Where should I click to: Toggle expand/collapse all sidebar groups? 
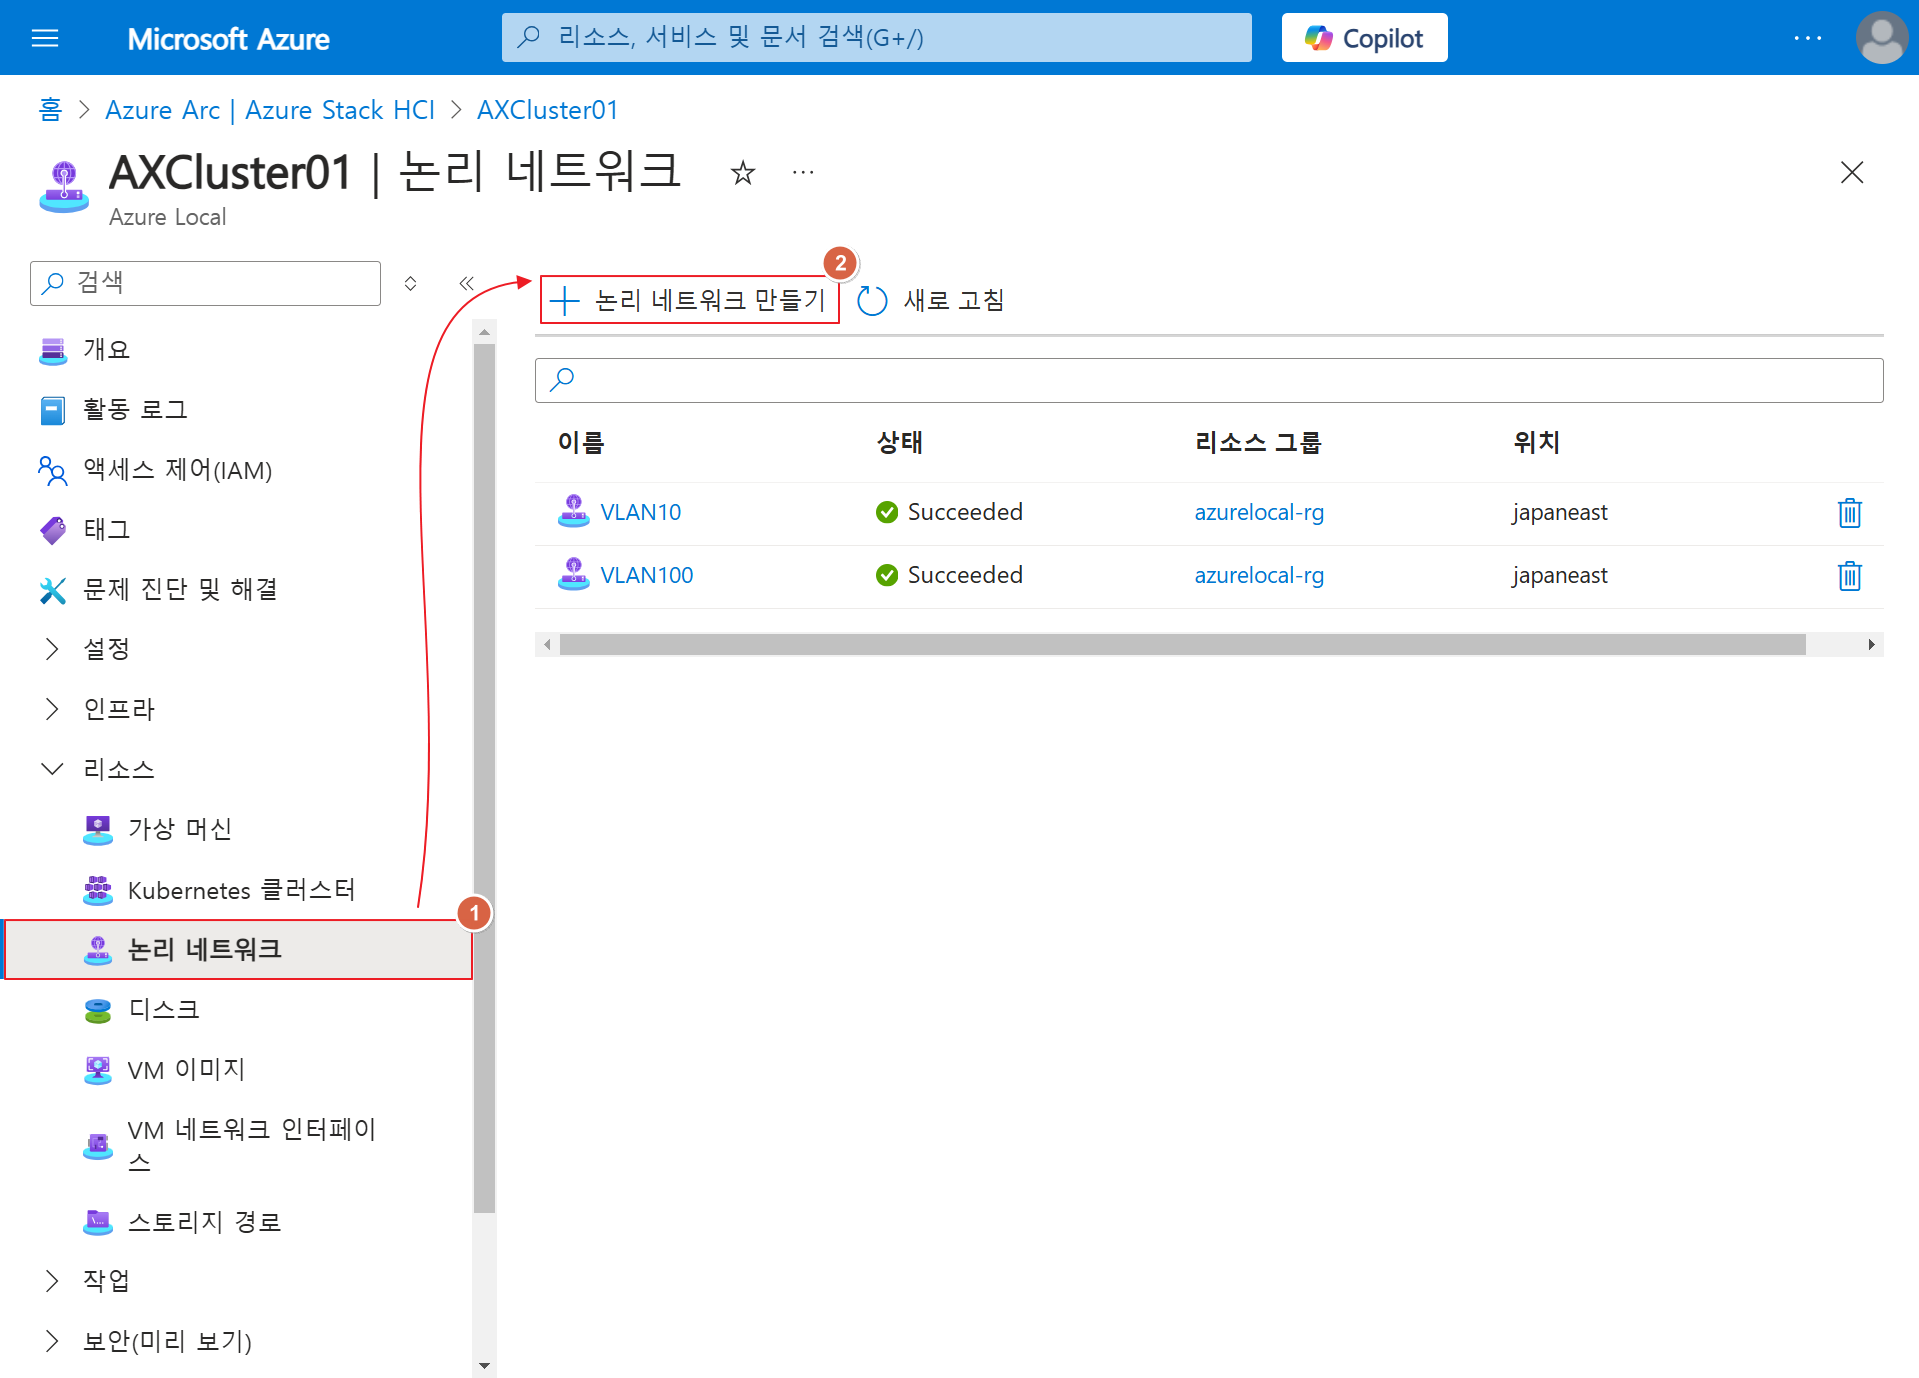click(x=410, y=283)
